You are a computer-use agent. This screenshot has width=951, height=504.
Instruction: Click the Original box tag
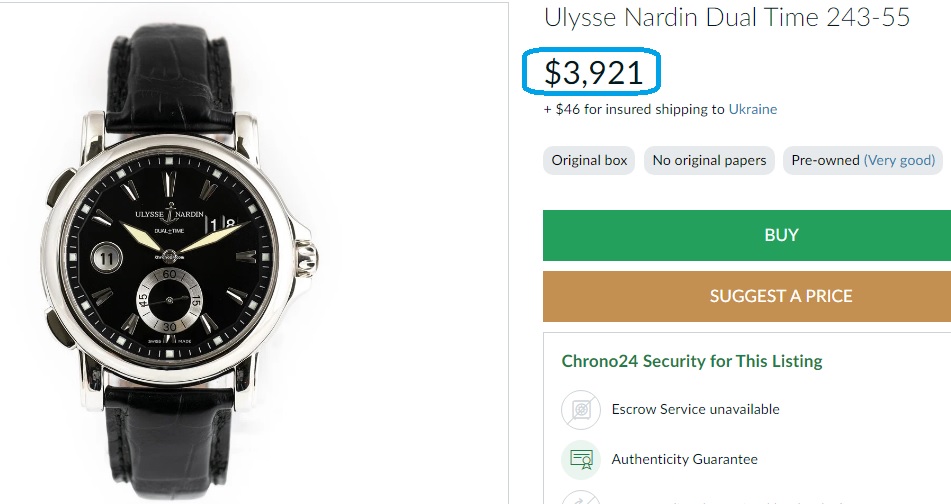click(x=589, y=160)
